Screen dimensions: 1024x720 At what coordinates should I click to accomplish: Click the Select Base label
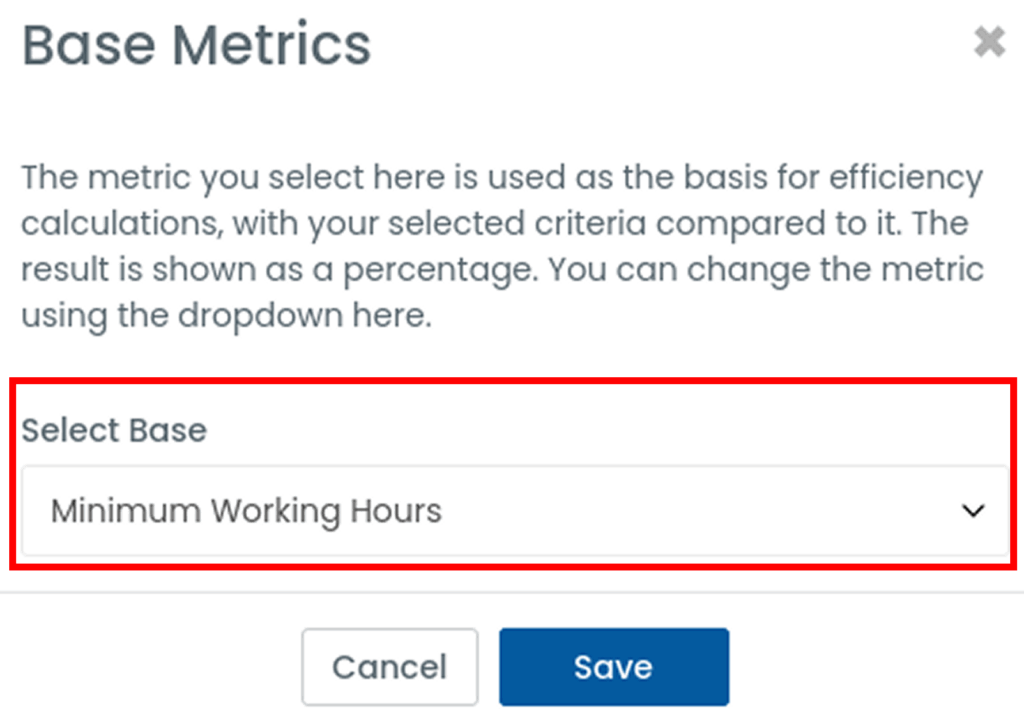114,430
